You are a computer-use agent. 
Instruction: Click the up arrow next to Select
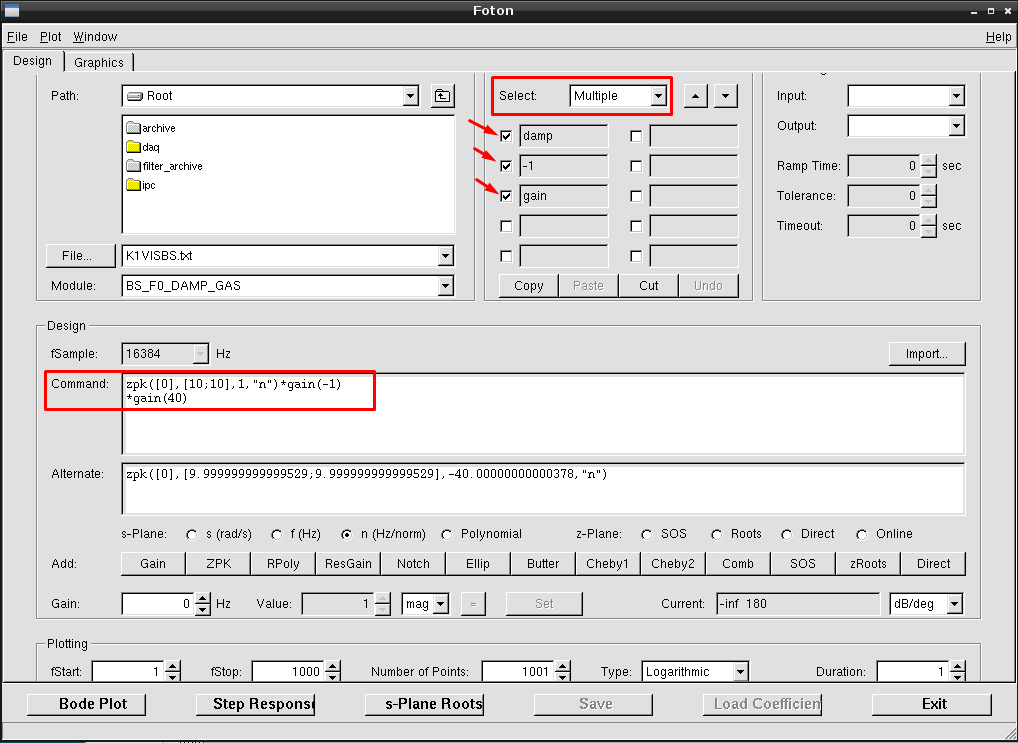click(x=697, y=96)
